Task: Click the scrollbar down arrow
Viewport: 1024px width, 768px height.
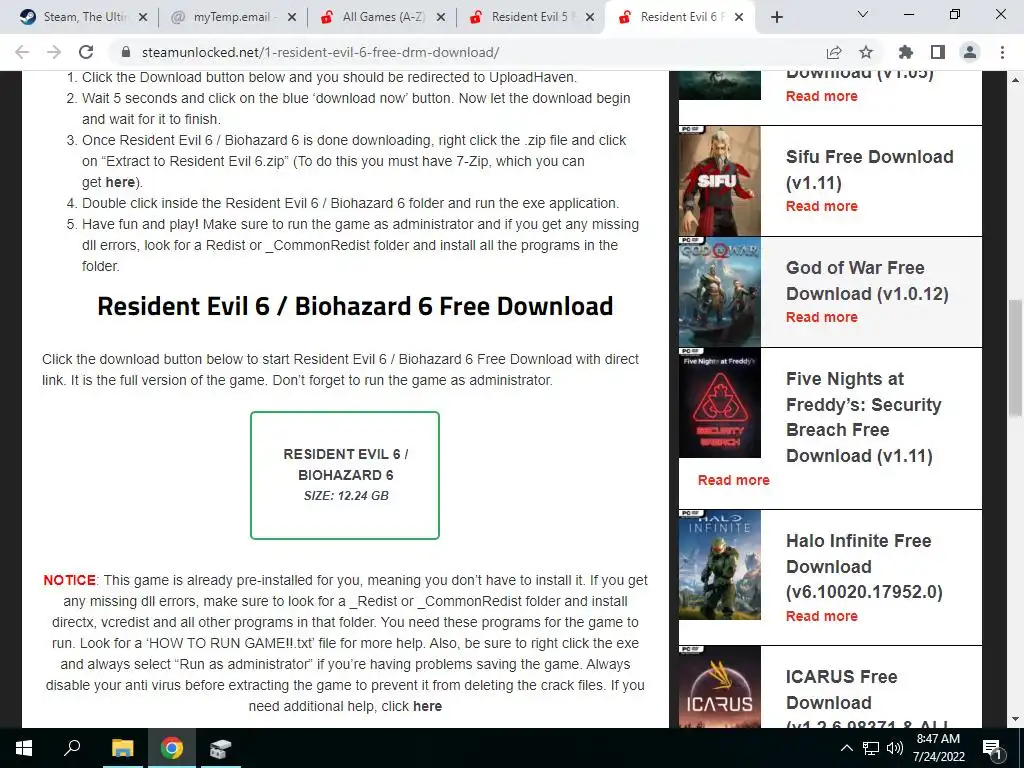Action: [1015, 720]
